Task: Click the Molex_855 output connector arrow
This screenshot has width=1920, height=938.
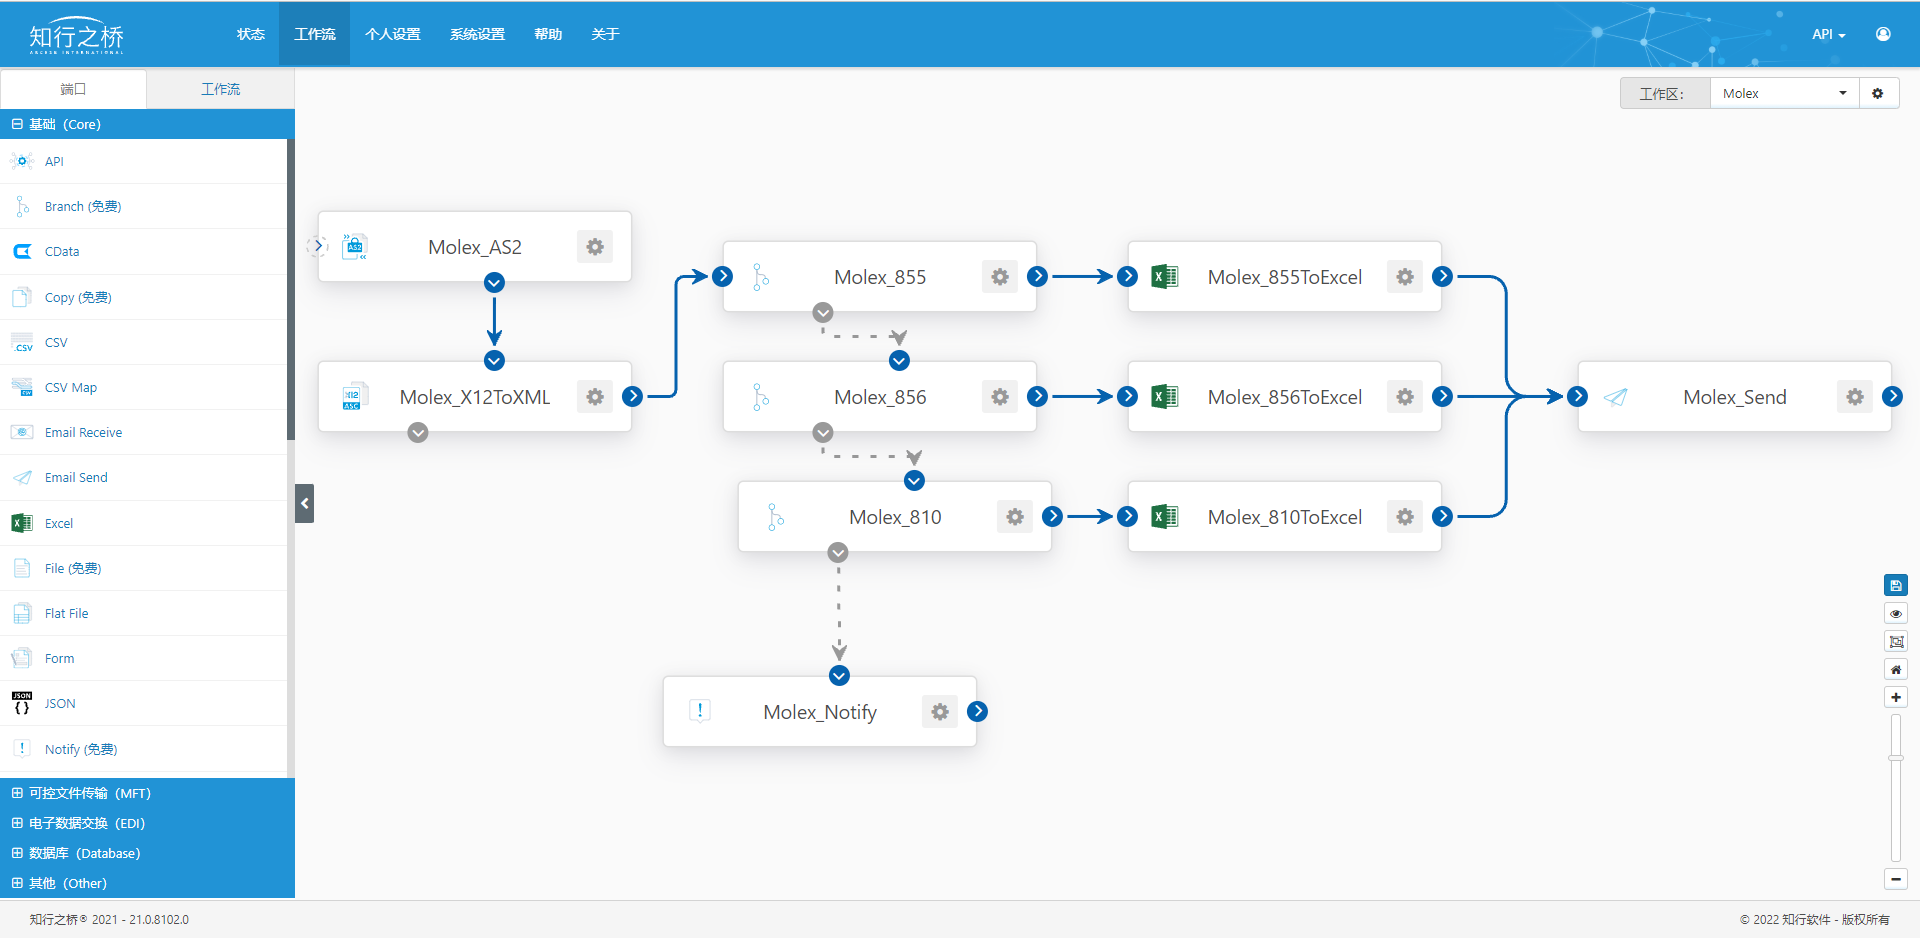Action: 1038,276
